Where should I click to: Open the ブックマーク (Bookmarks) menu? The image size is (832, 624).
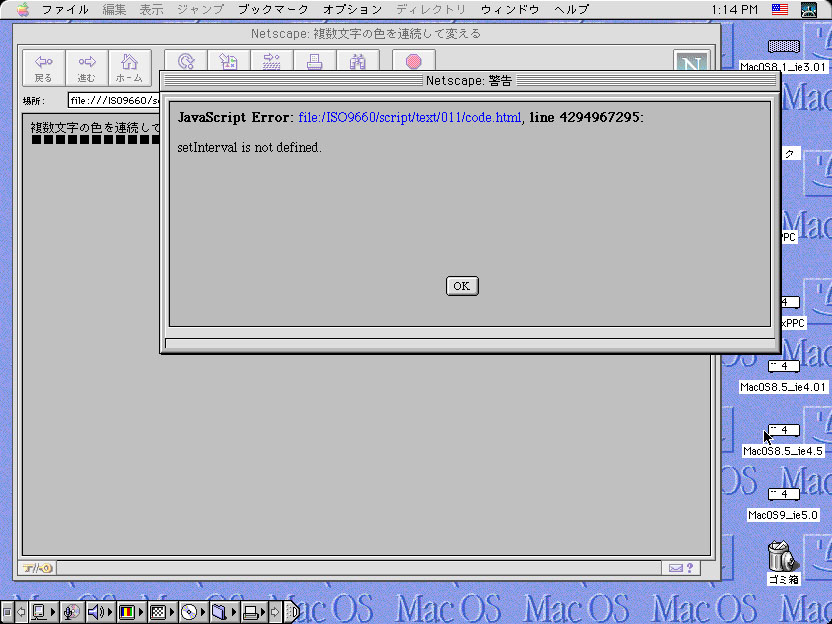coord(273,10)
